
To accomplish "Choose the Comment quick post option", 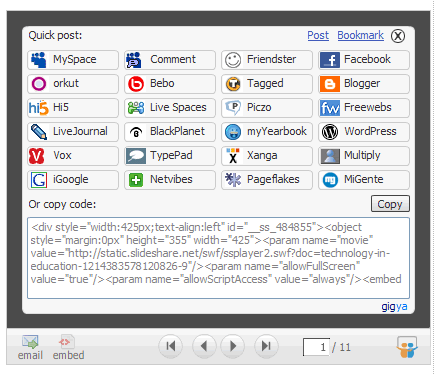I will (x=170, y=60).
